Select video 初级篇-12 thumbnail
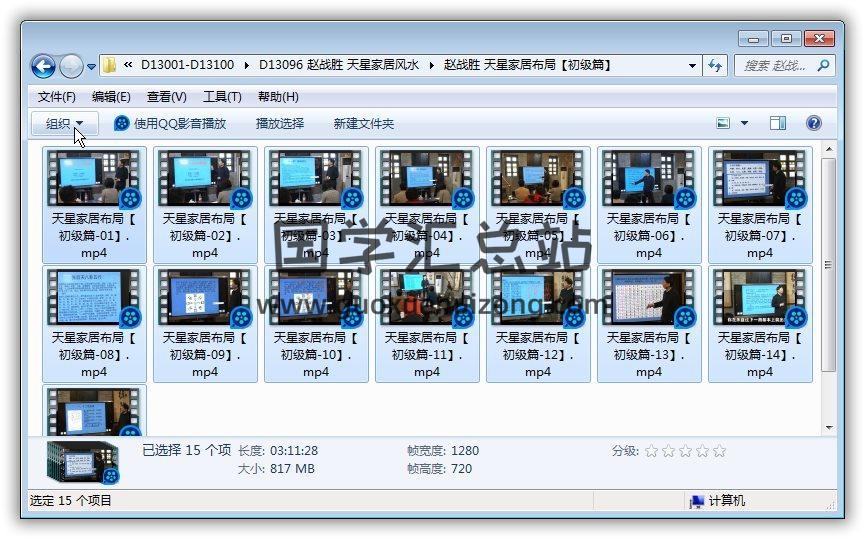Viewport: 865px width, 539px height. (538, 298)
